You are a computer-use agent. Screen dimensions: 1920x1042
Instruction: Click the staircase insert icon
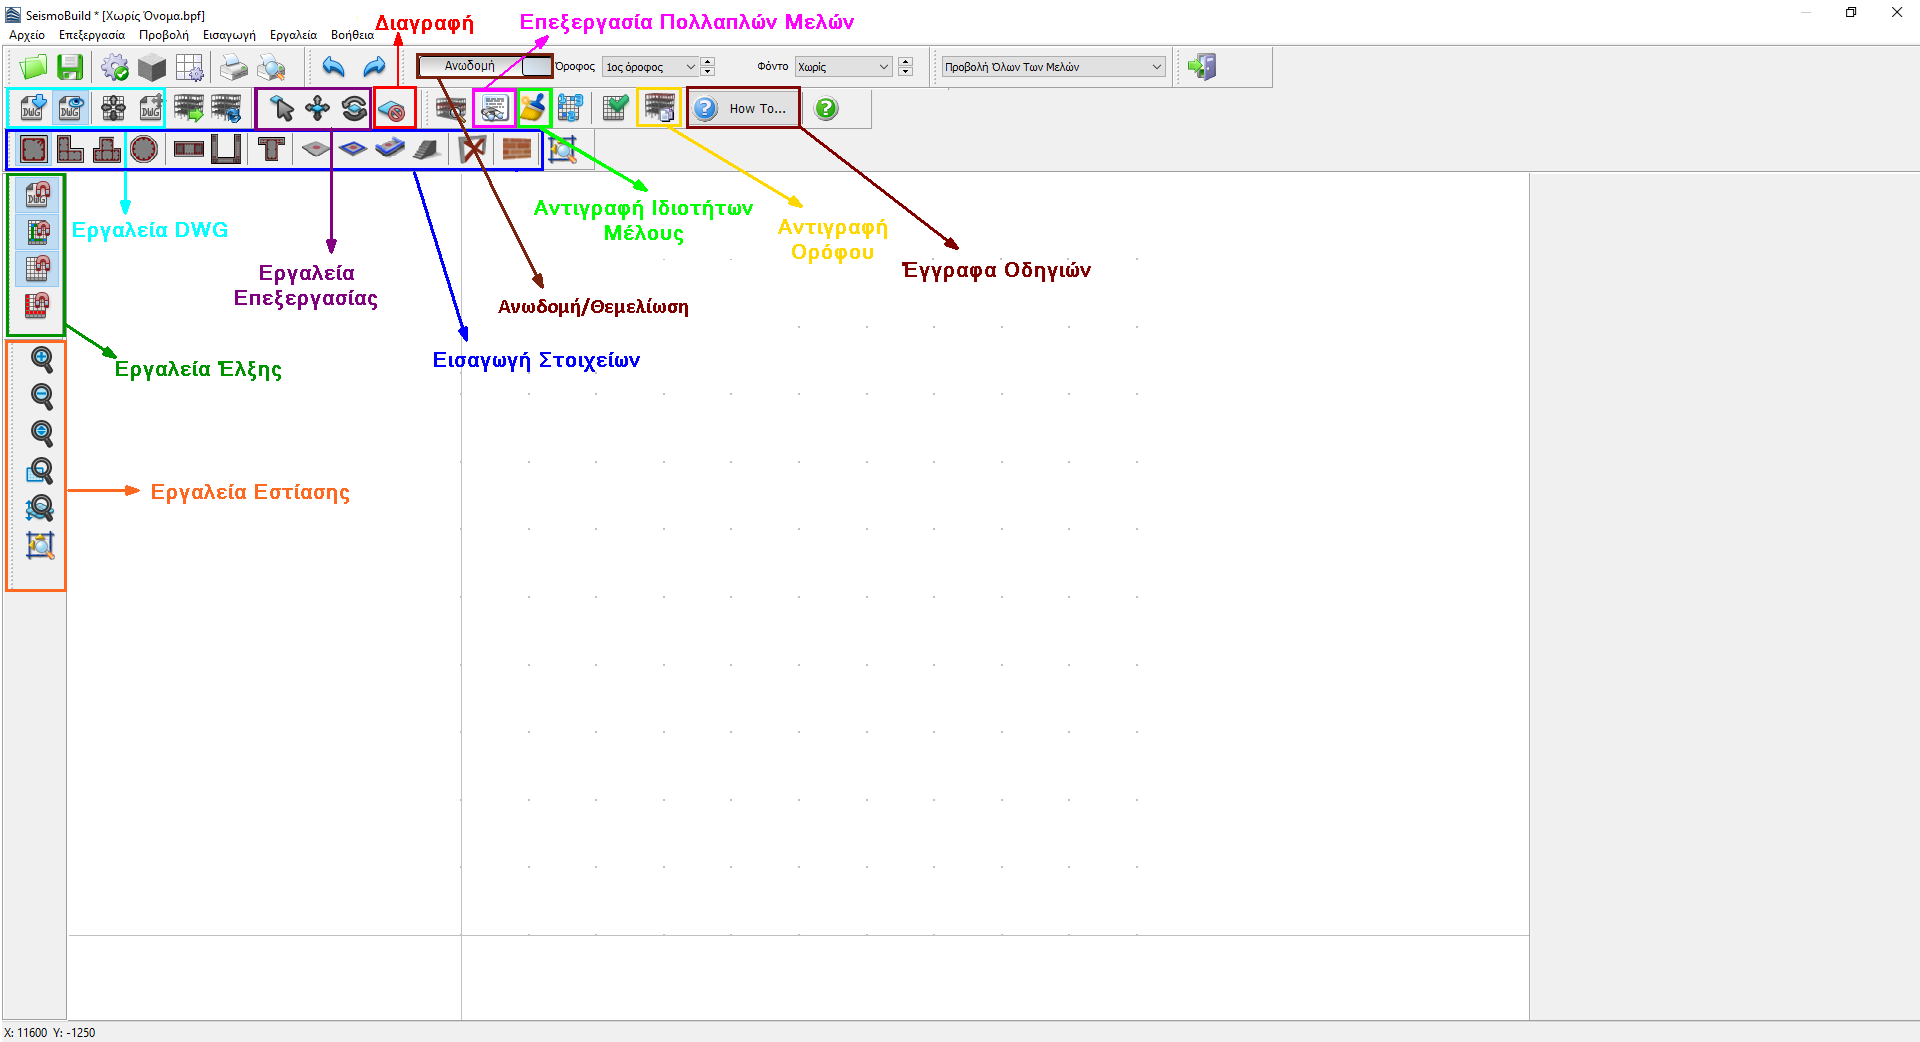[x=427, y=150]
